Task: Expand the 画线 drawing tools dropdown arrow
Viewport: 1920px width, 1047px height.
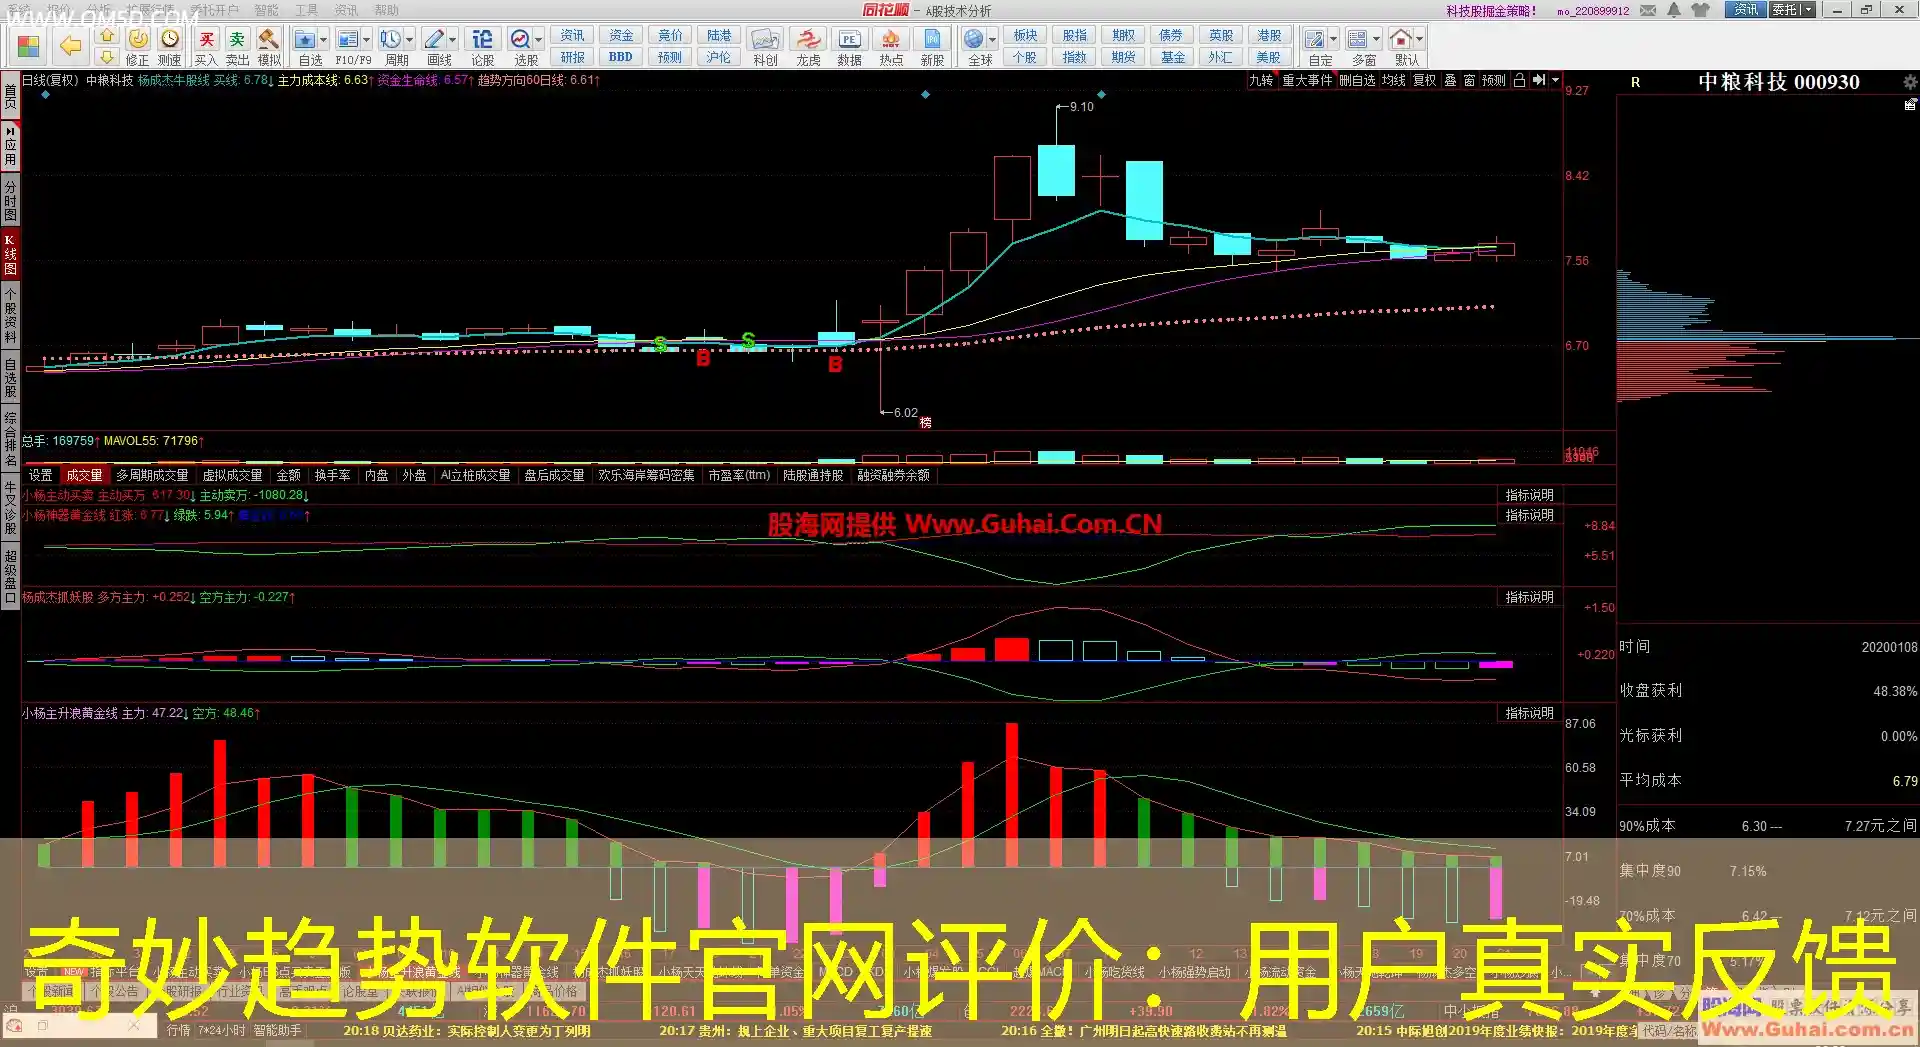Action: coord(452,40)
